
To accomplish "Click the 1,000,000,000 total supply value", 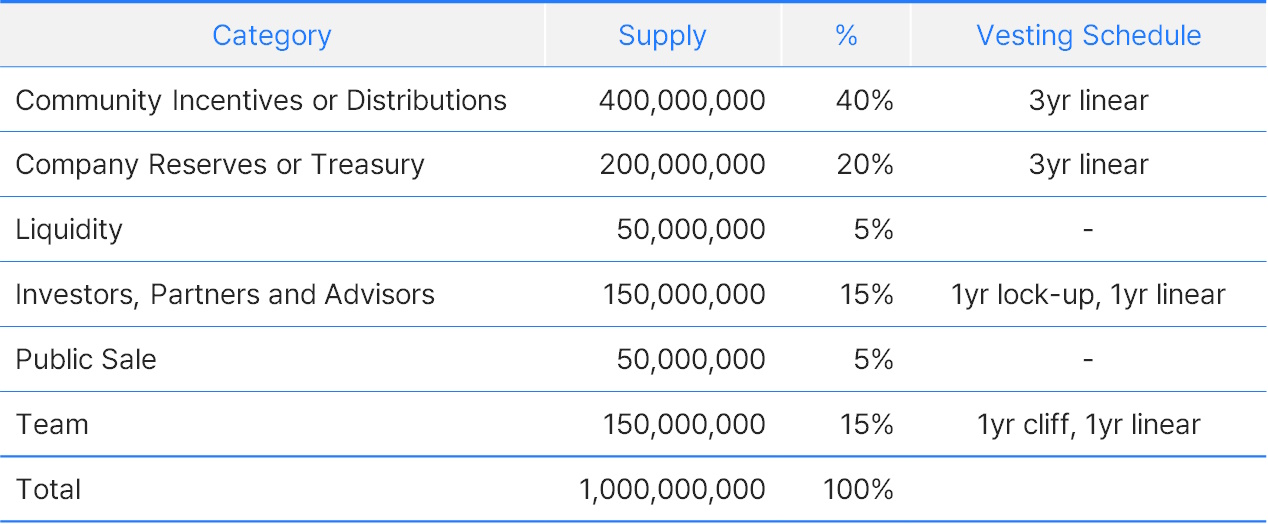I will (672, 490).
